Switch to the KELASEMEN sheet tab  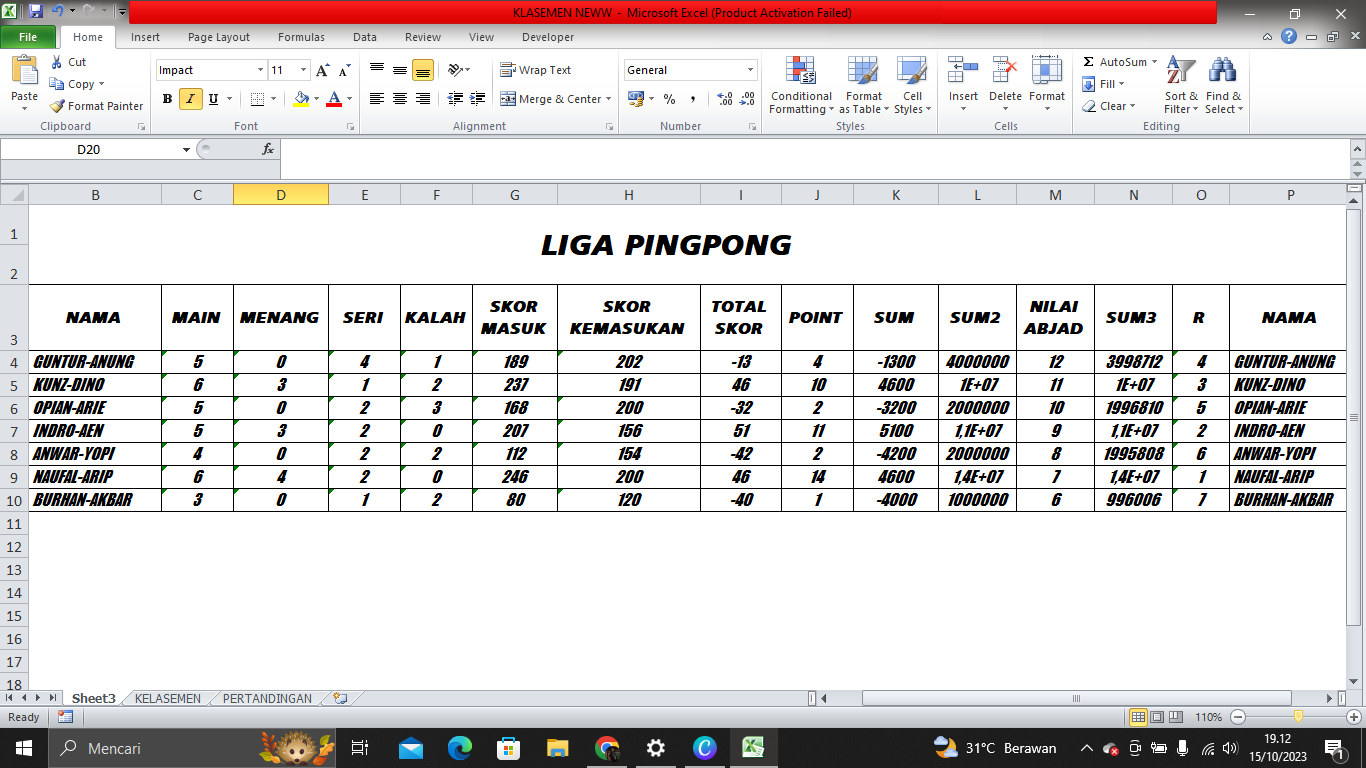168,699
